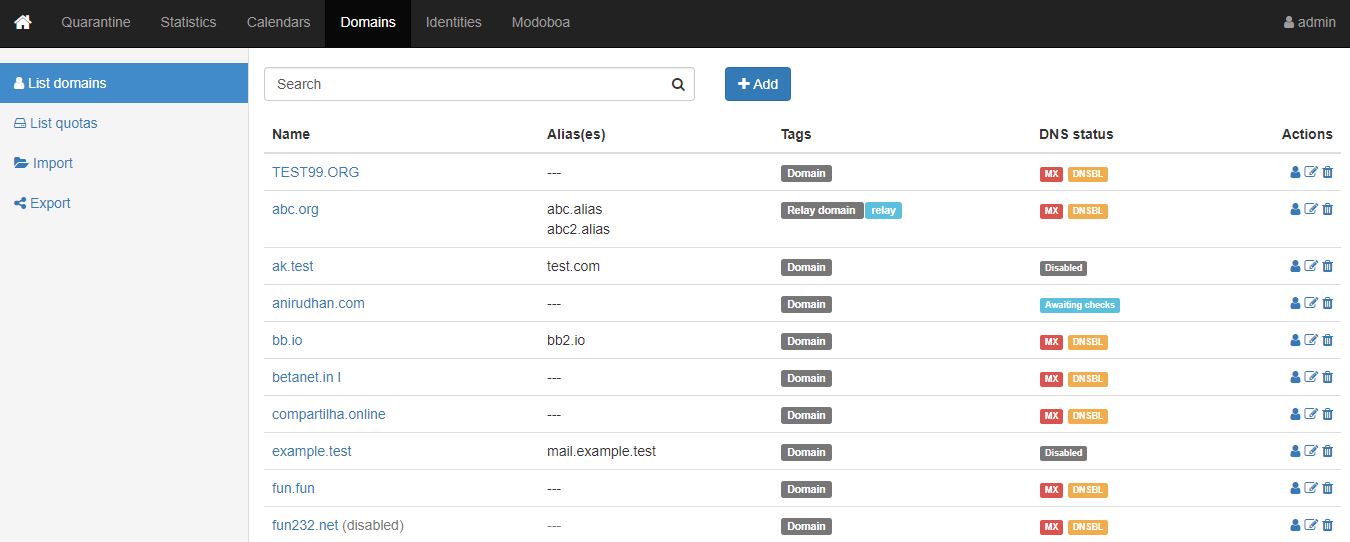1350x542 pixels.
Task: Edit fun232.net using the pencil icon
Action: (x=1311, y=526)
